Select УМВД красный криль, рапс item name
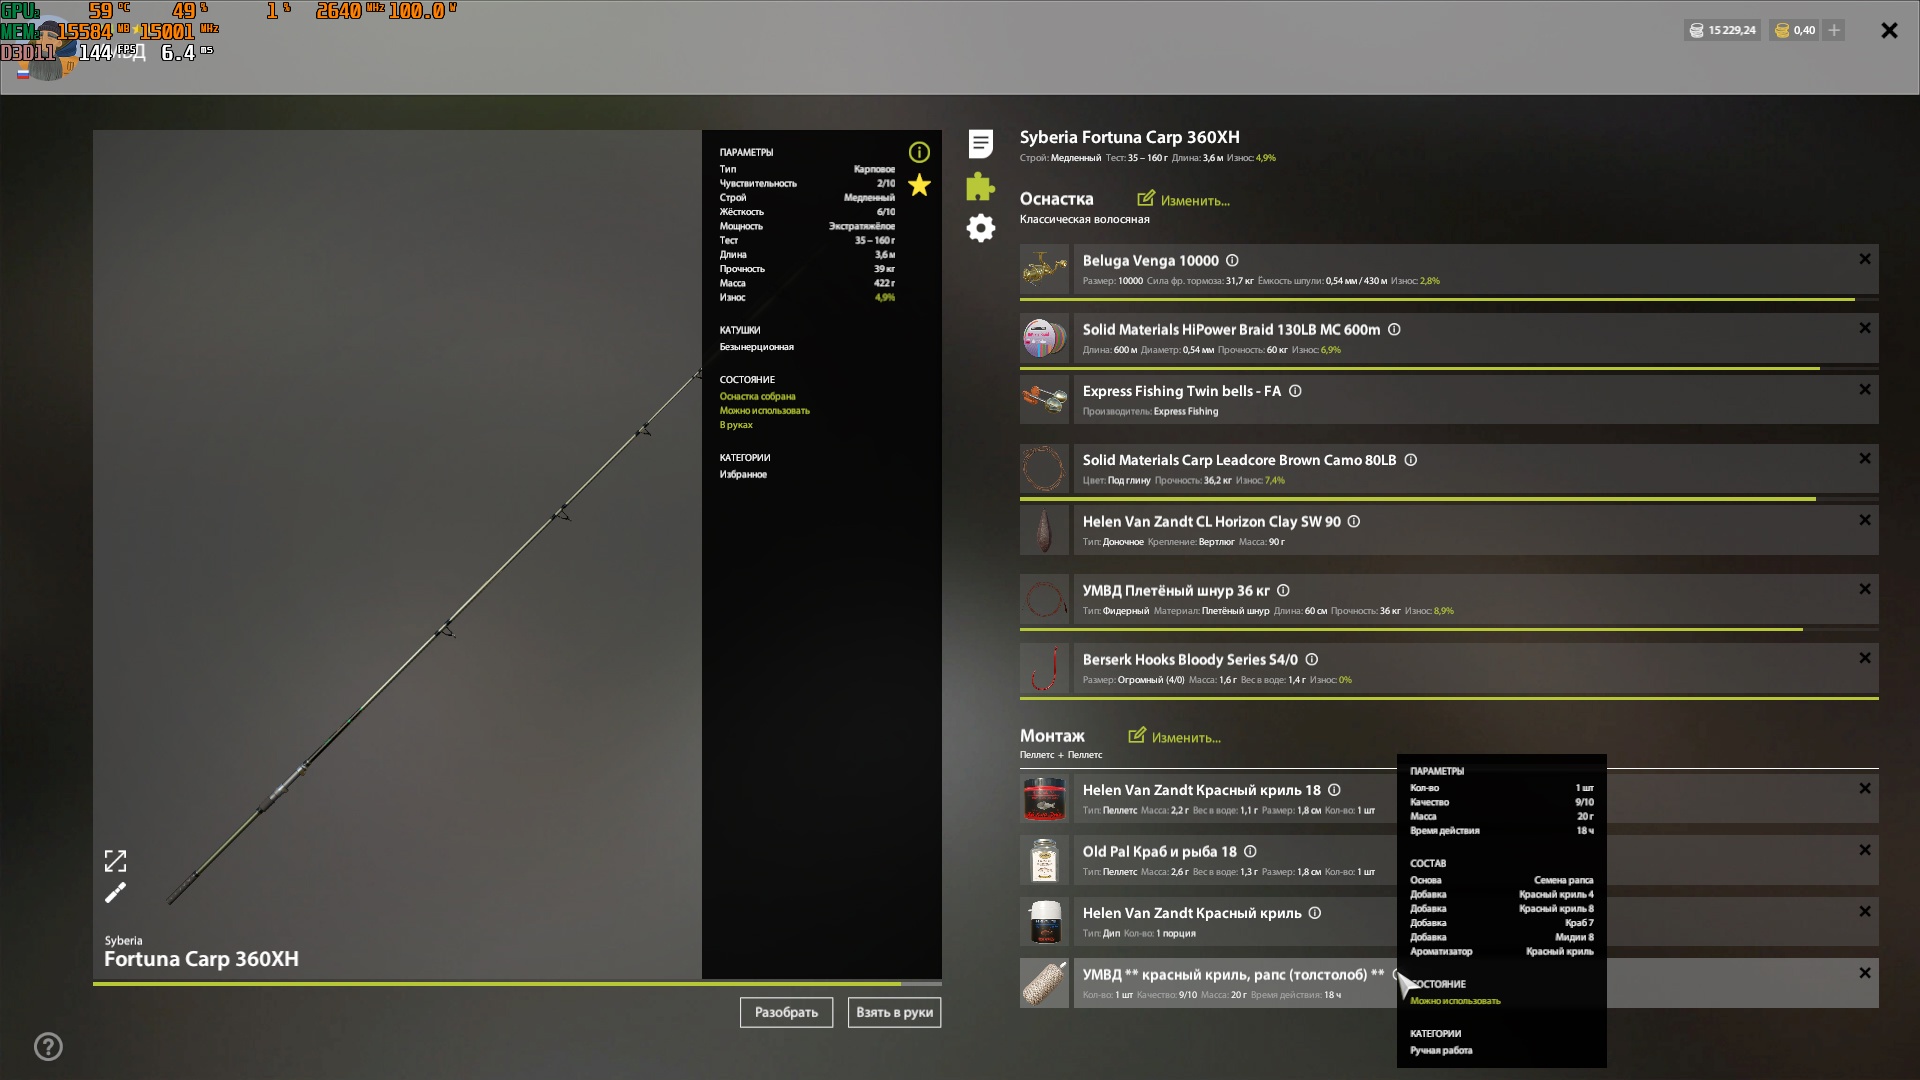Image resolution: width=1920 pixels, height=1080 pixels. (x=1234, y=974)
